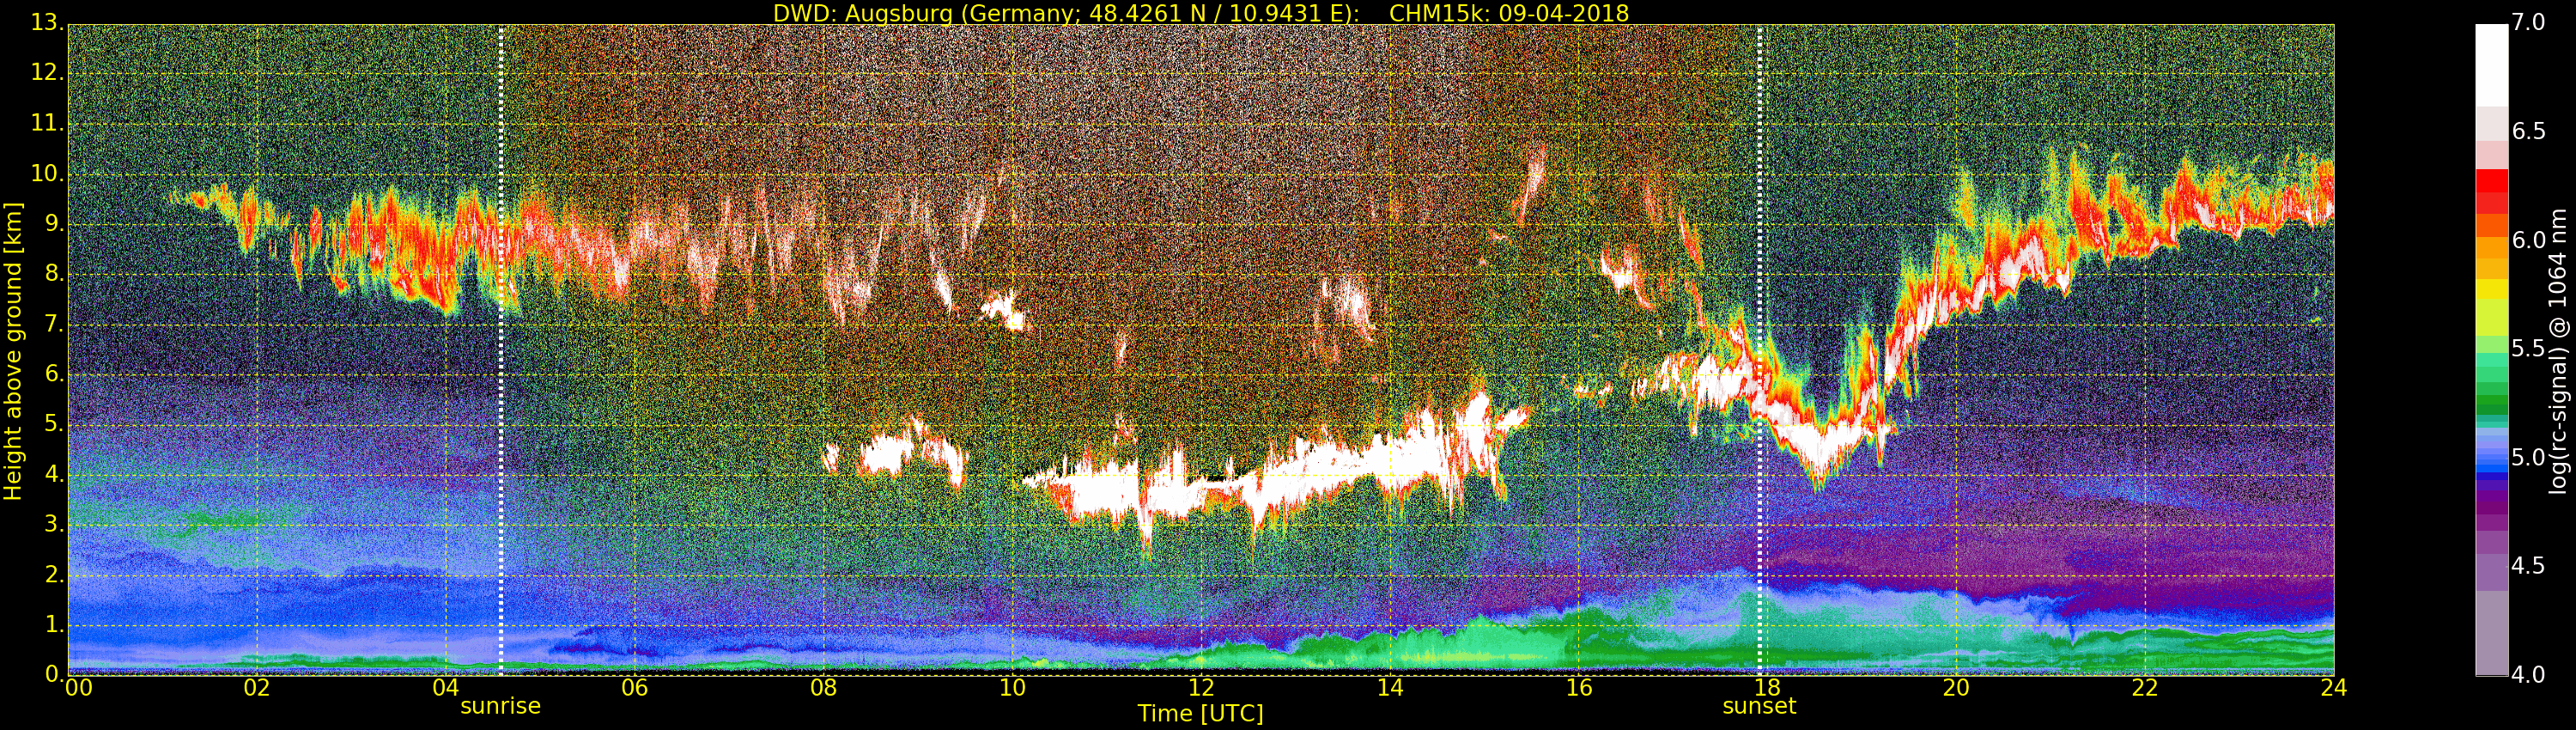Click the colorbar tick label '4.5'
Screen dimensions: 2576x730
pos(2529,566)
